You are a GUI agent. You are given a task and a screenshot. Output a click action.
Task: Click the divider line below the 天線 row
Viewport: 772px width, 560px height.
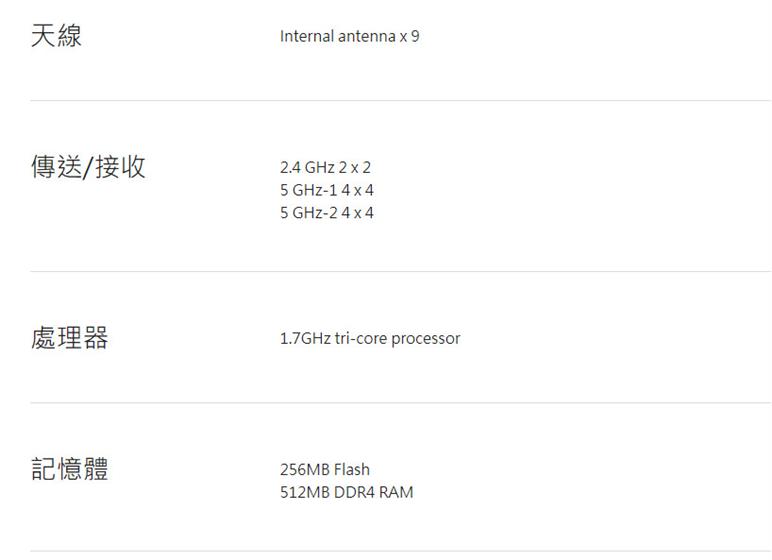coord(400,100)
